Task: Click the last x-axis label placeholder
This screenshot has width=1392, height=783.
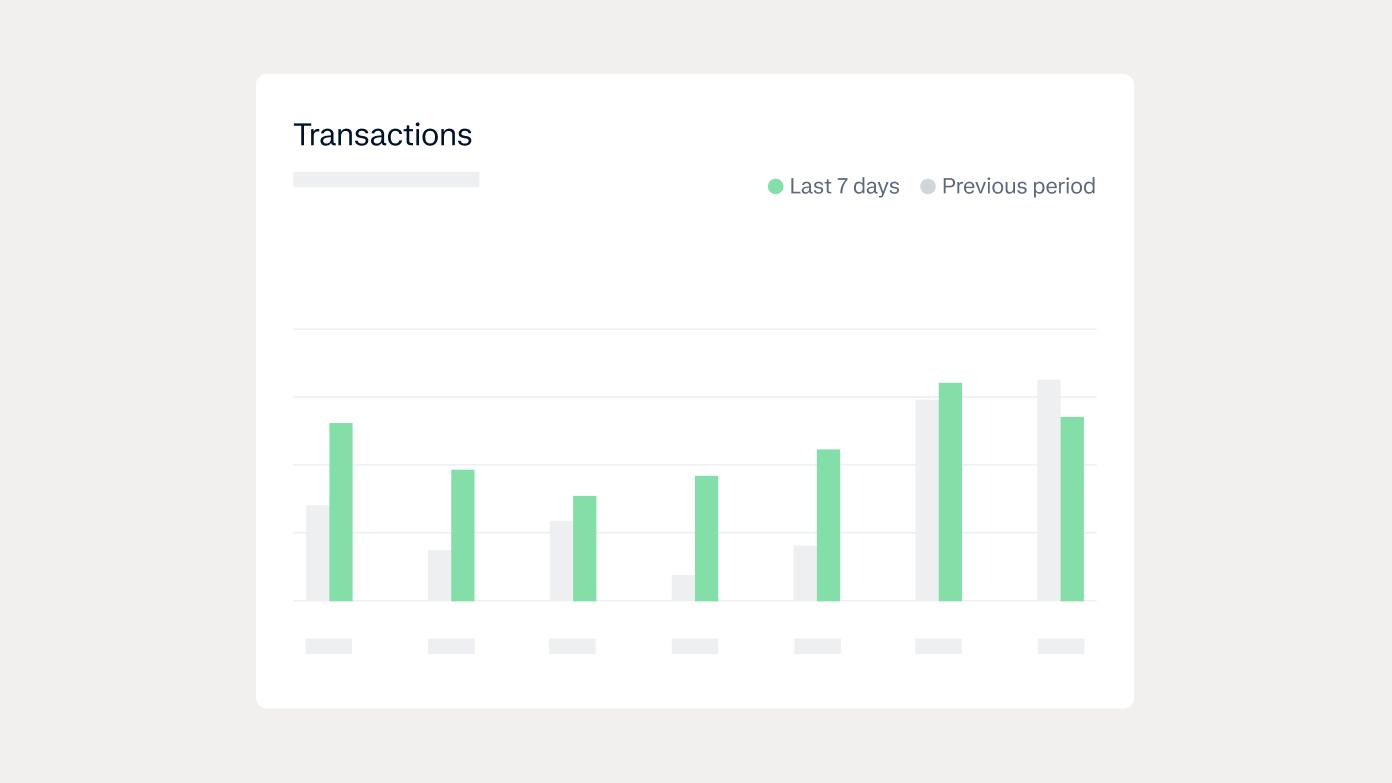Action: pyautogui.click(x=1061, y=646)
